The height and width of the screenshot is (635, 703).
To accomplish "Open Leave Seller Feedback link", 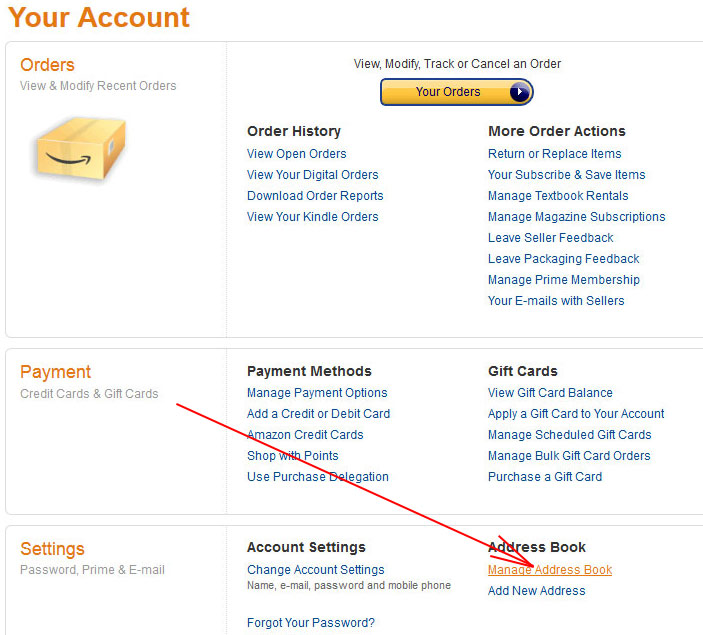I will (550, 238).
